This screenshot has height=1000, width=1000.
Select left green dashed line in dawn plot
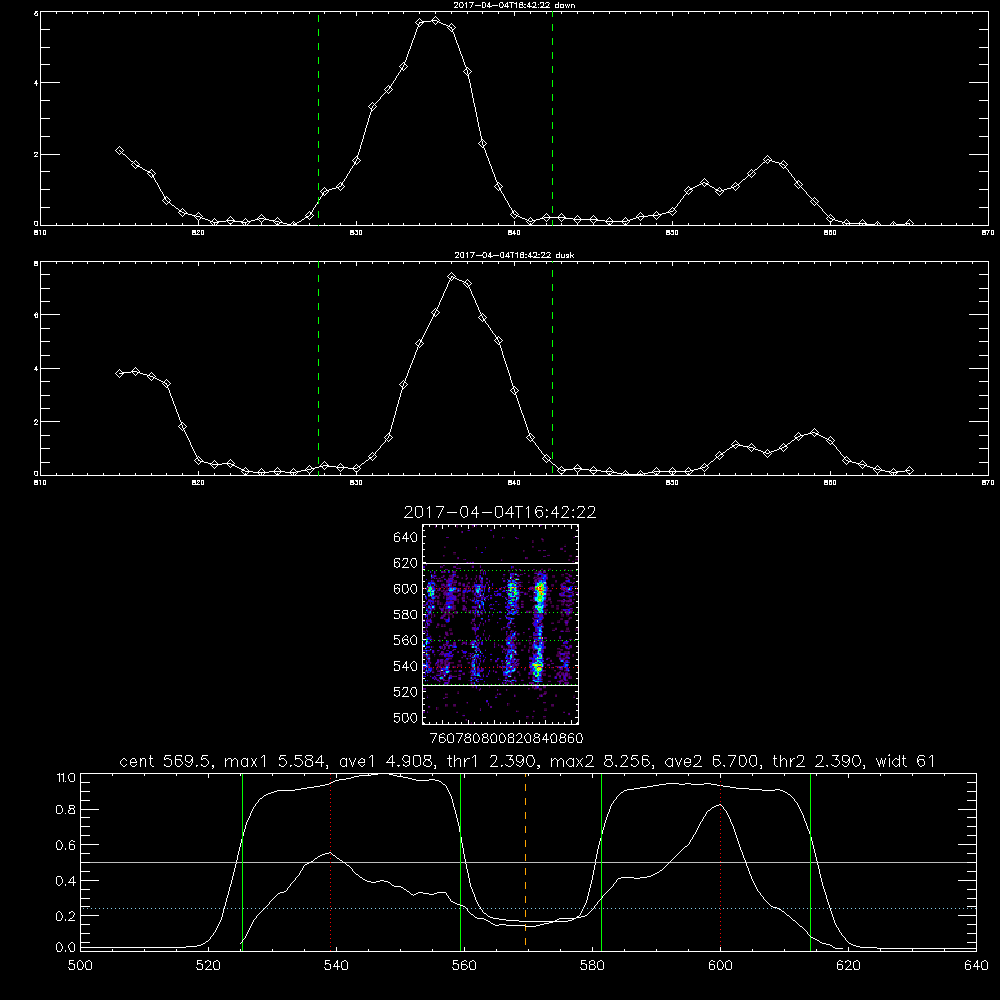(x=318, y=118)
